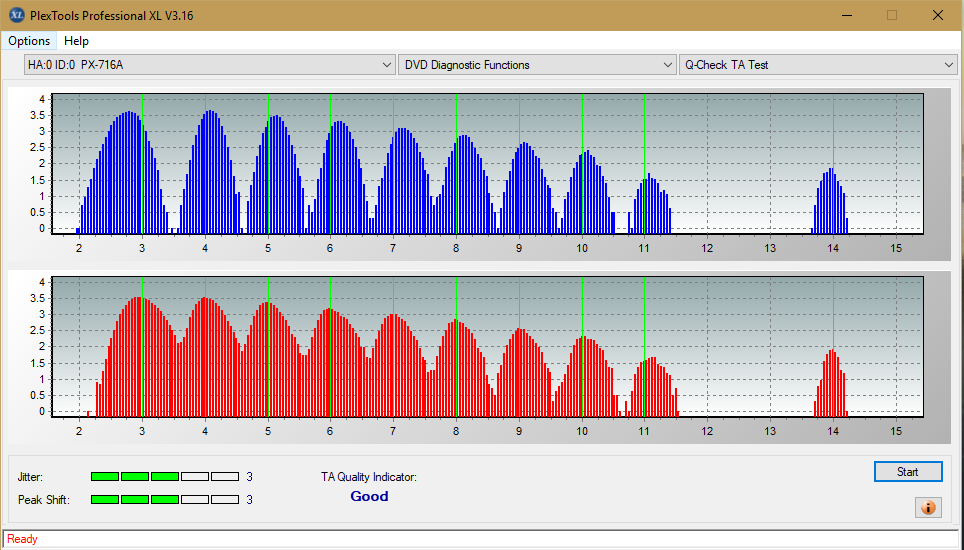964x550 pixels.
Task: Click the Peak Shift value 3
Action: (250, 500)
